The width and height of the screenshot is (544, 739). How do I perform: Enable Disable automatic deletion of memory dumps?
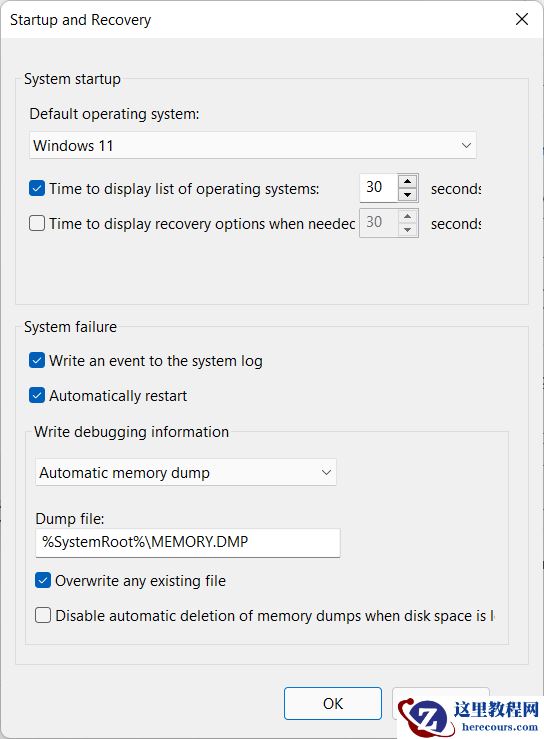point(43,615)
